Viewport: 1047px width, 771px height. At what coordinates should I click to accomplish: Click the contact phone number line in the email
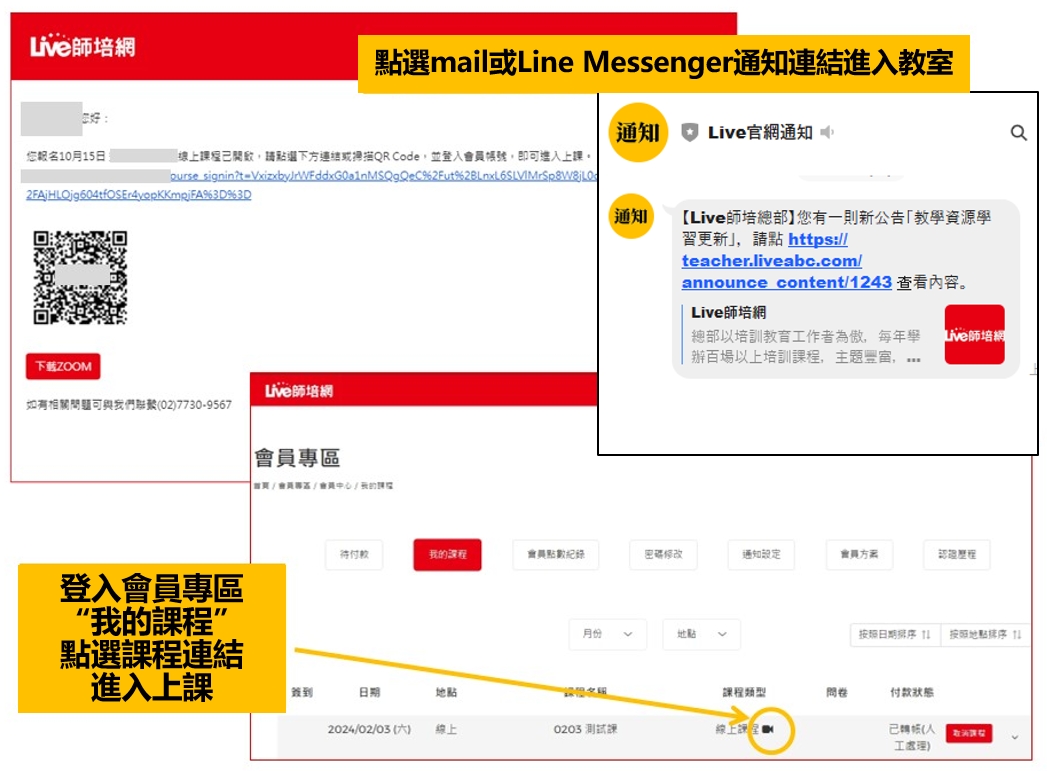(129, 405)
